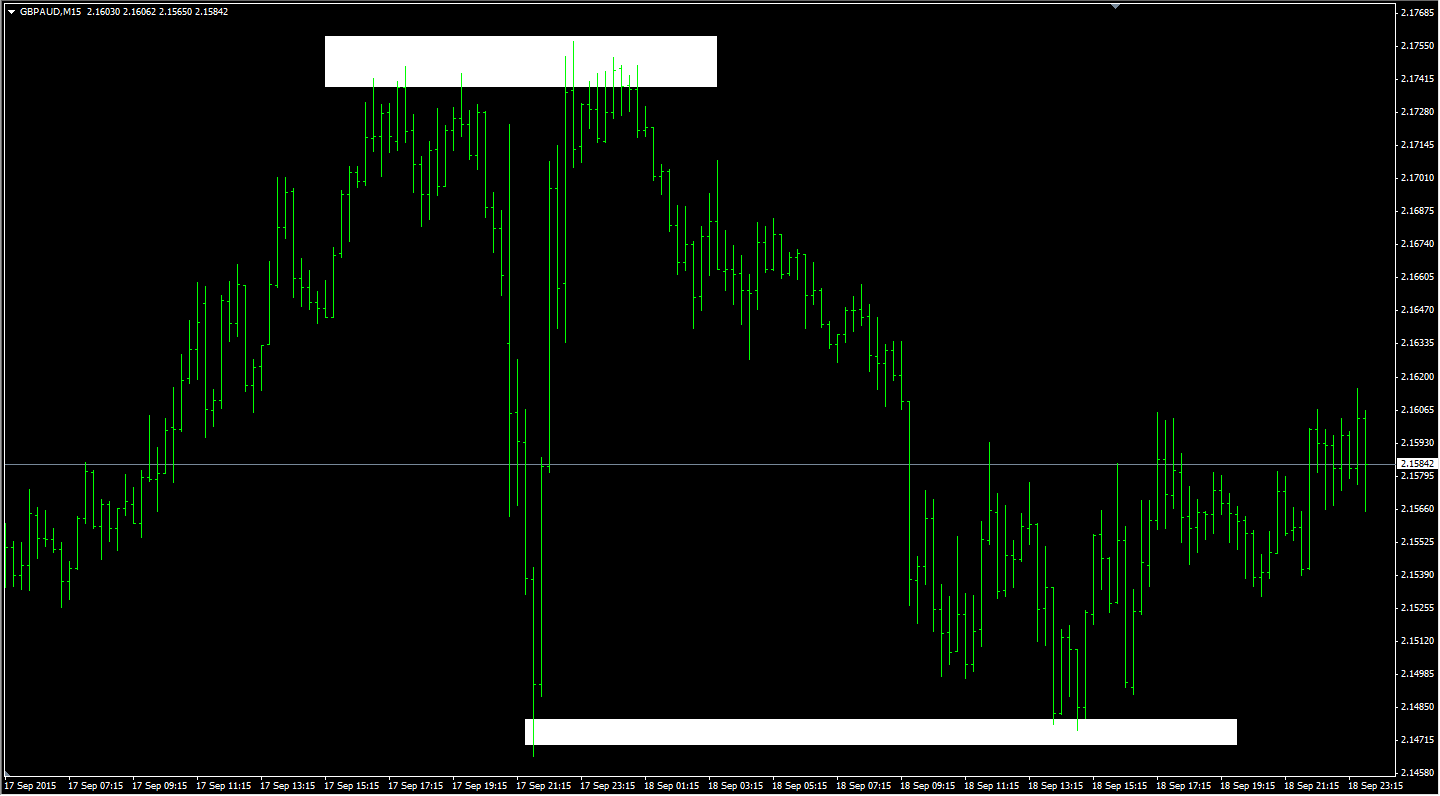Click the 2.17010 price axis value
The height and width of the screenshot is (796, 1440).
pos(1416,178)
